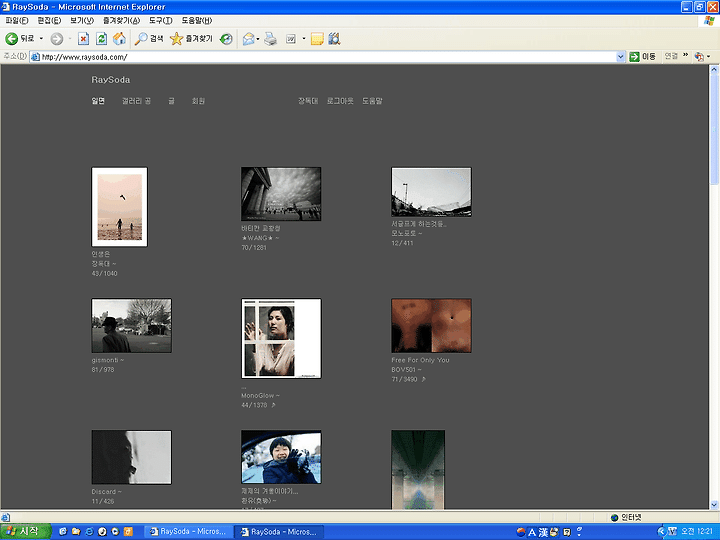Click the toolbar icon right of Links chevron
This screenshot has width=720, height=540.
pyautogui.click(x=699, y=56)
